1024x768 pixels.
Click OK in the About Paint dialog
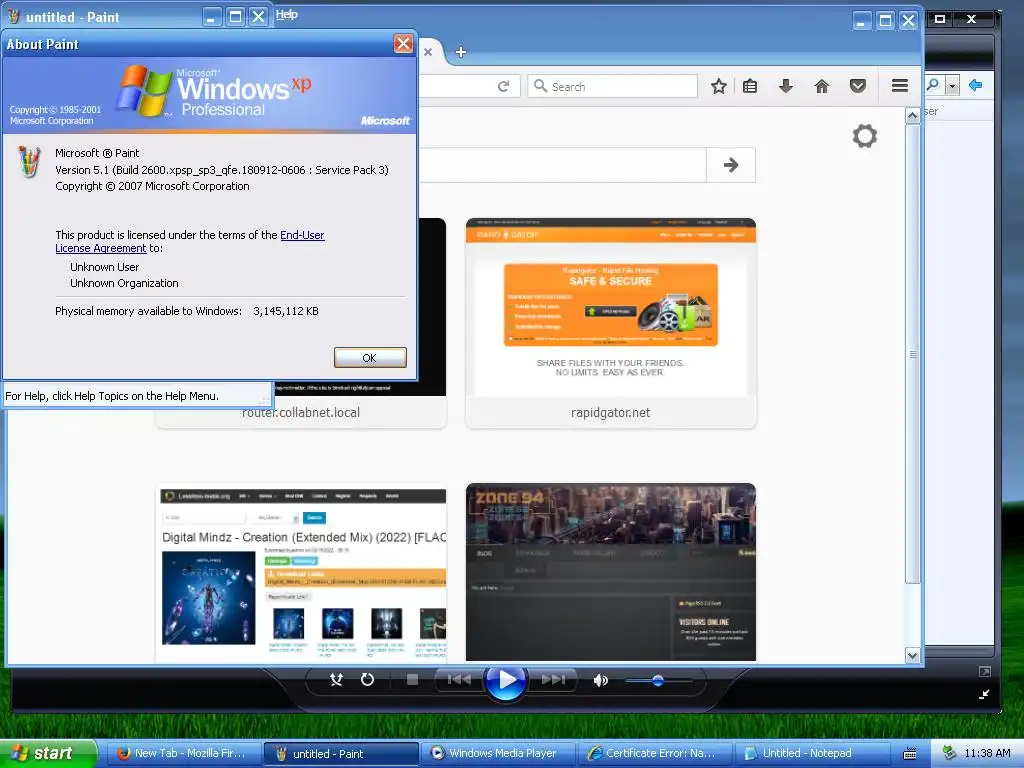(x=370, y=357)
